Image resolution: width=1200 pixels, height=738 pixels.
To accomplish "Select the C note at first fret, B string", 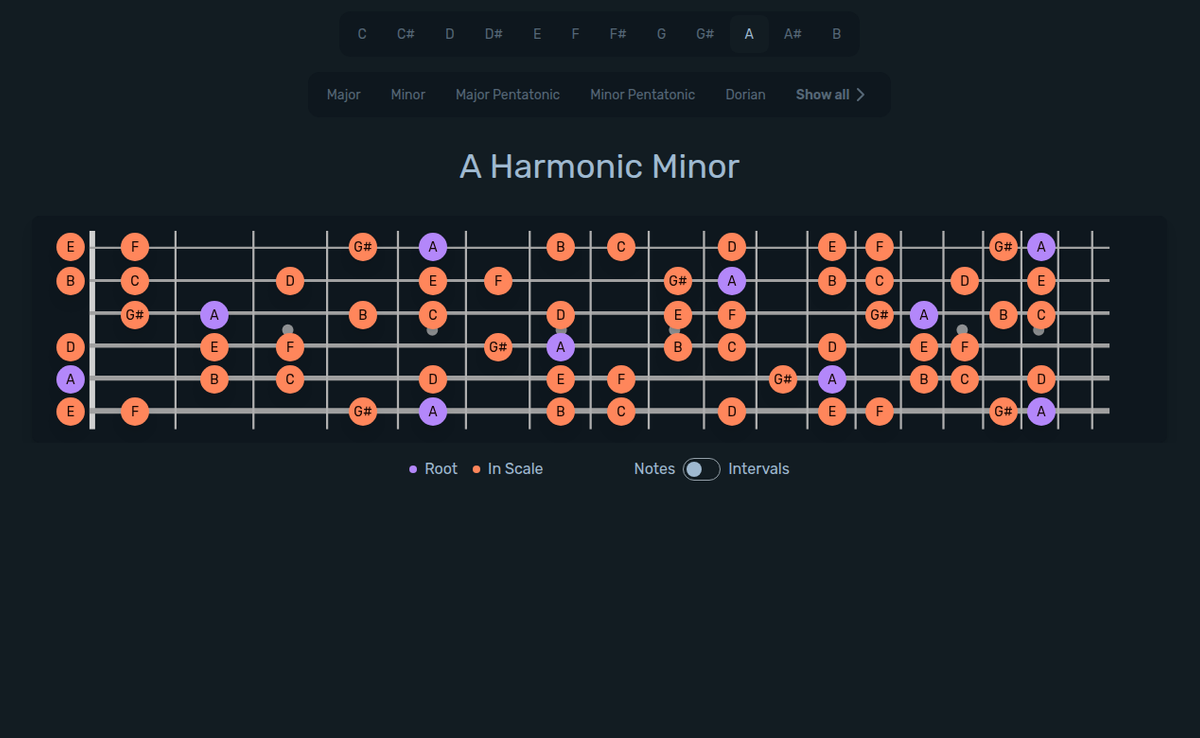I will [135, 281].
